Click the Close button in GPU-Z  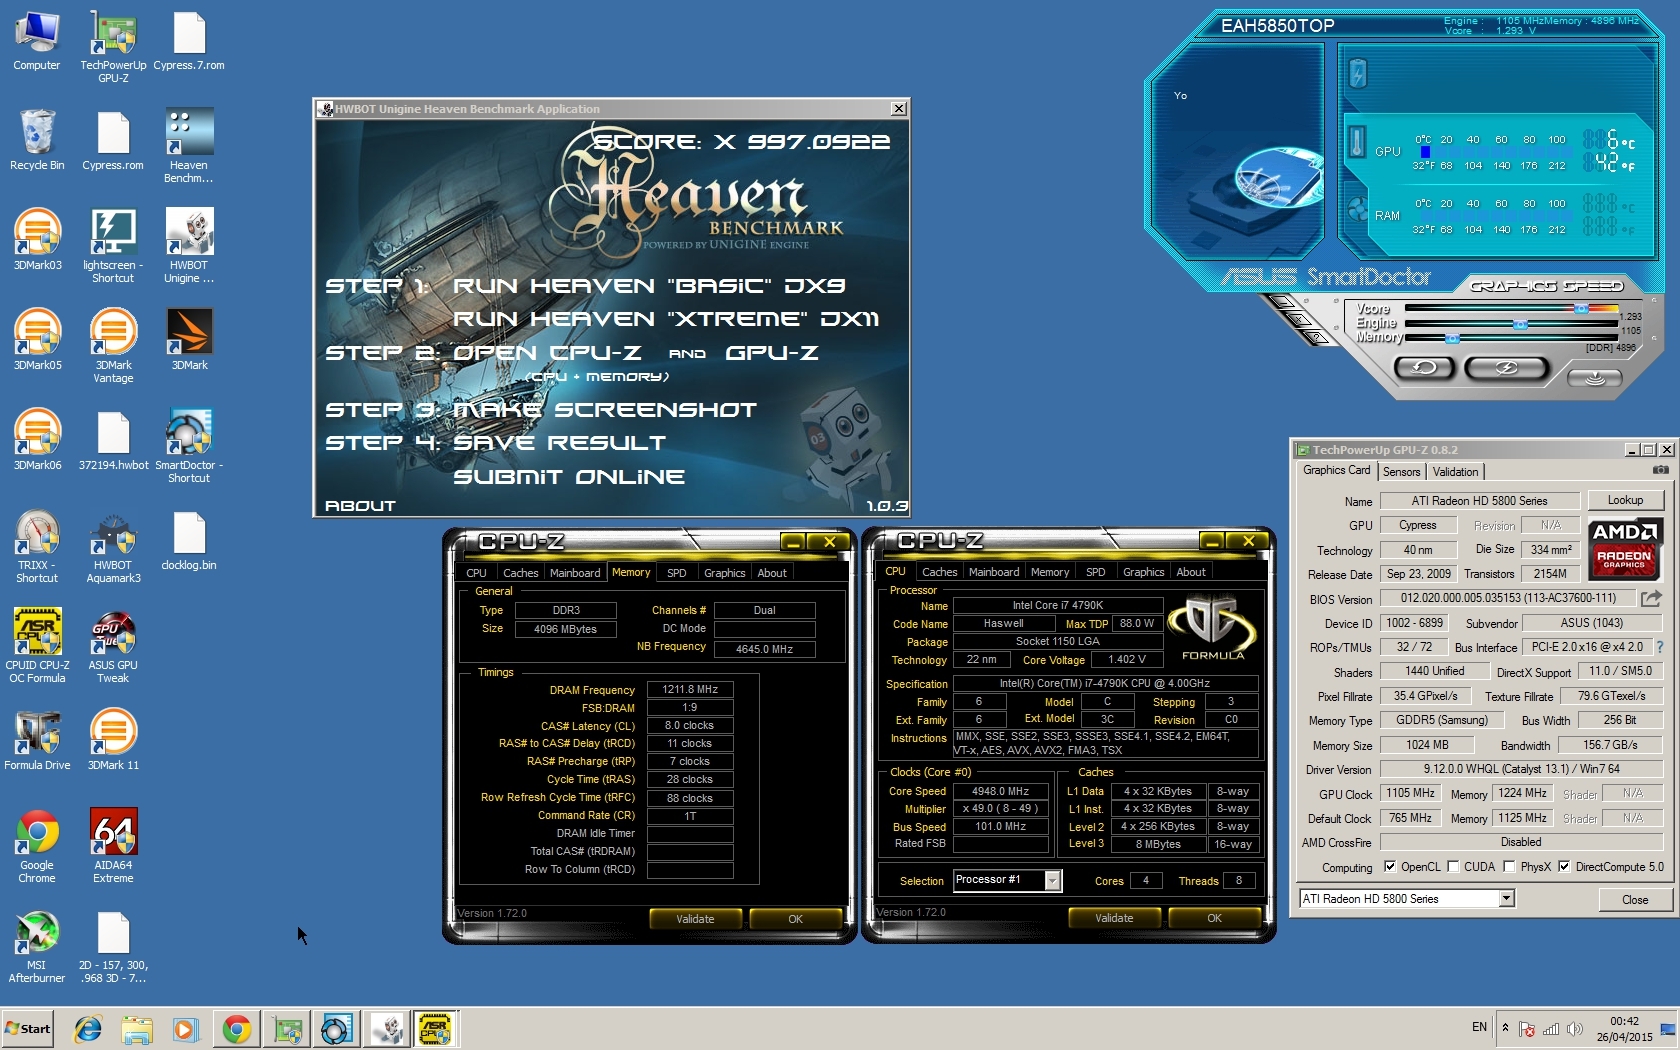tap(1635, 900)
